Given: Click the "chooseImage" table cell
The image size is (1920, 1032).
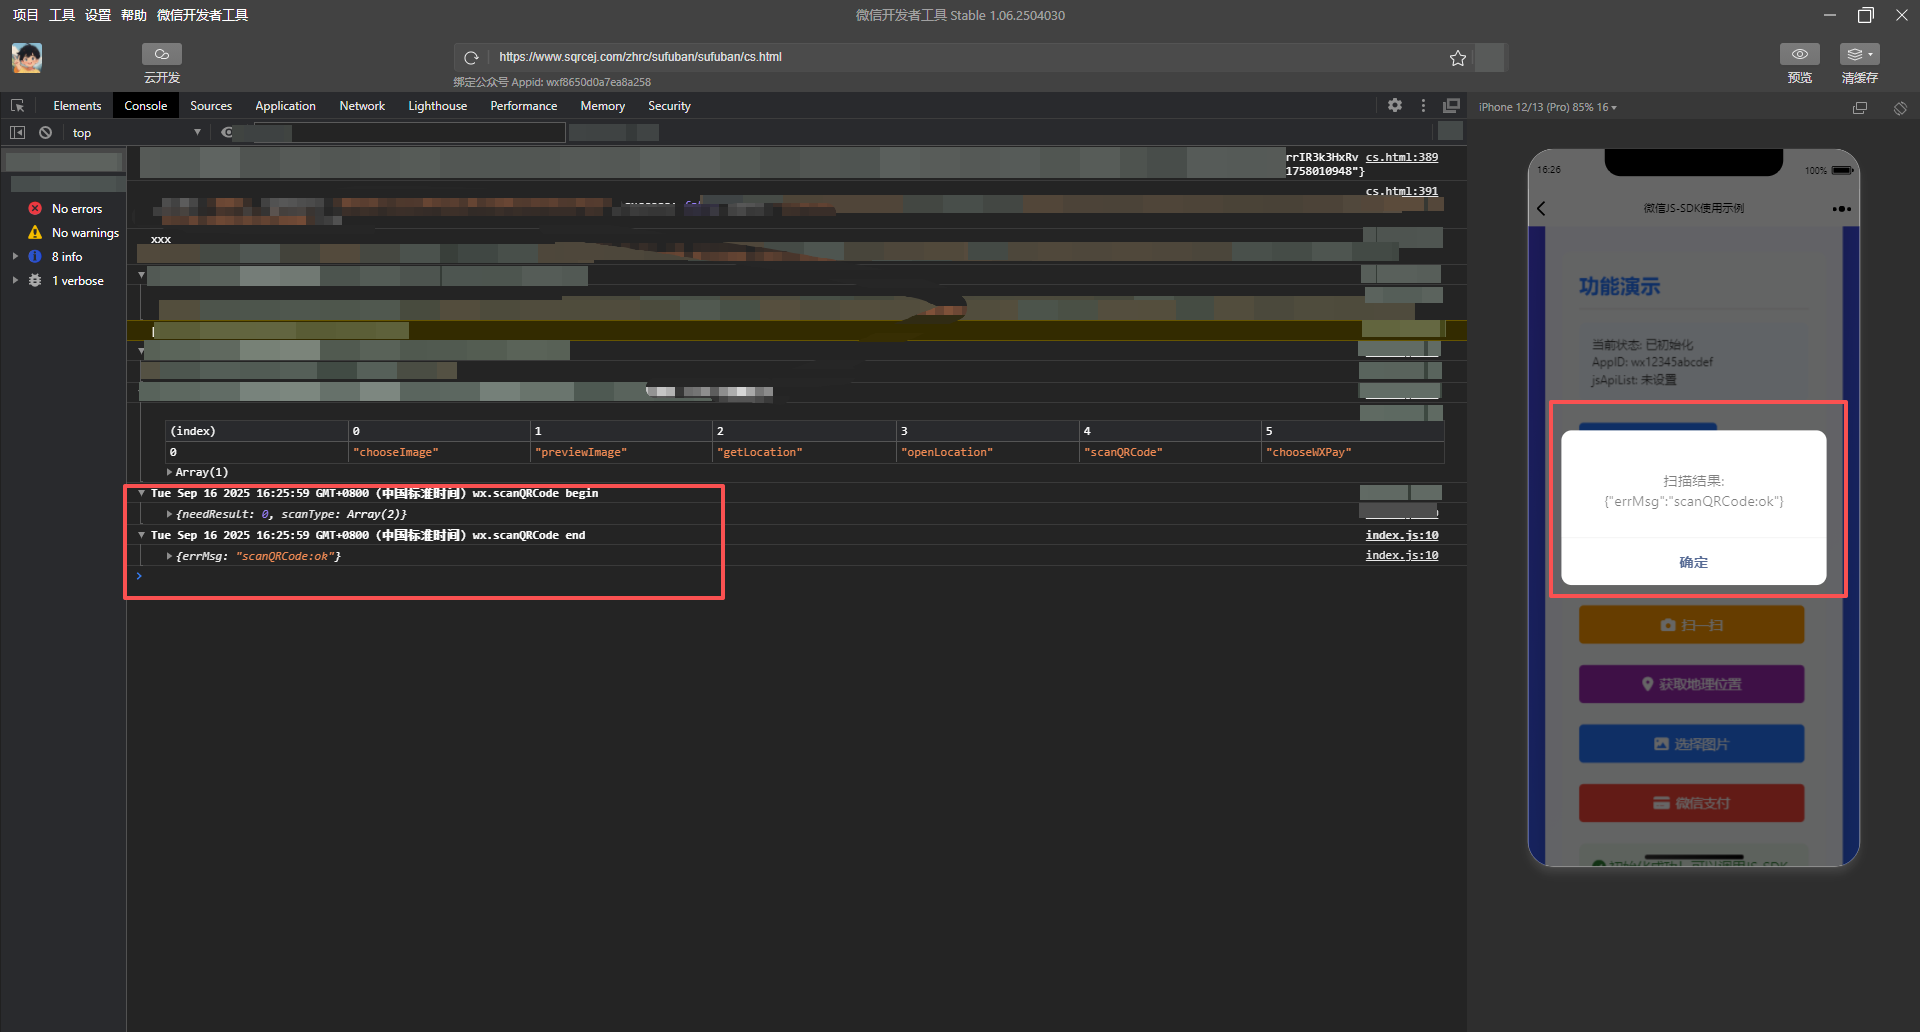Looking at the screenshot, I should pos(439,452).
